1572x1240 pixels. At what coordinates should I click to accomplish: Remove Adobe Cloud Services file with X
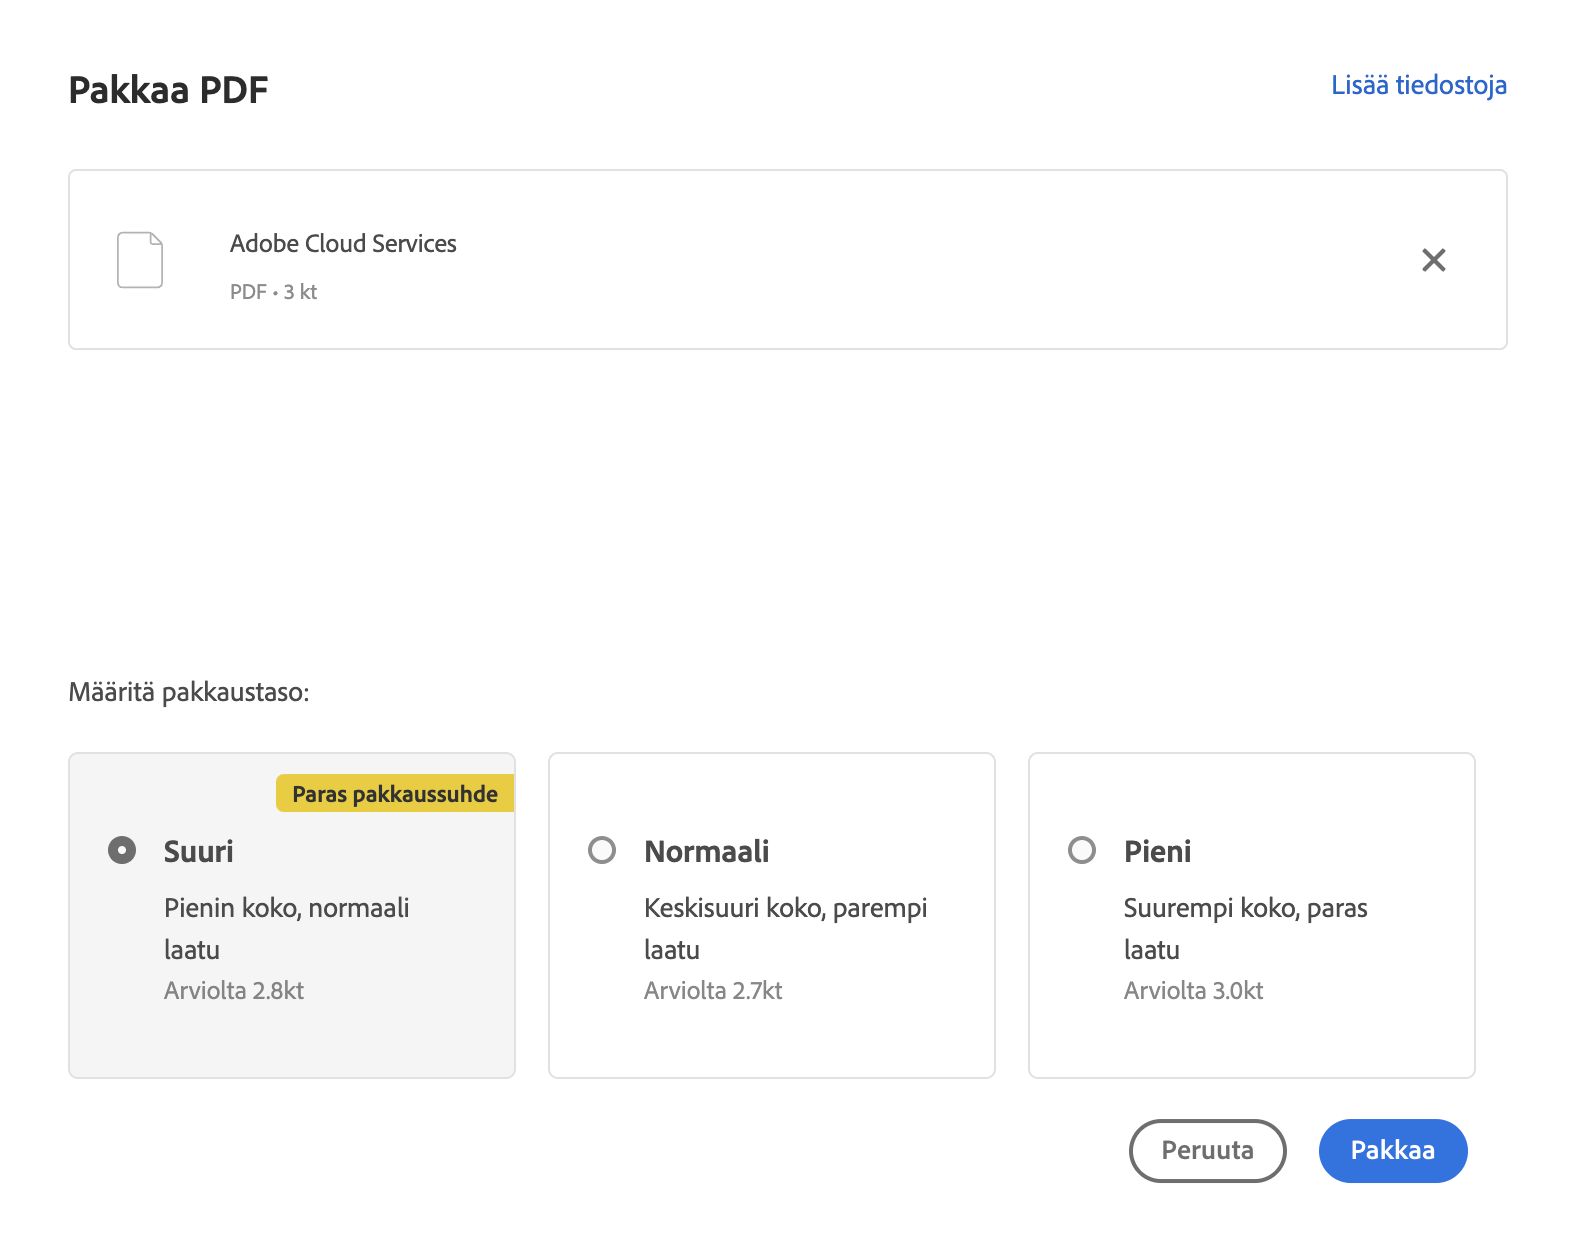(1433, 260)
